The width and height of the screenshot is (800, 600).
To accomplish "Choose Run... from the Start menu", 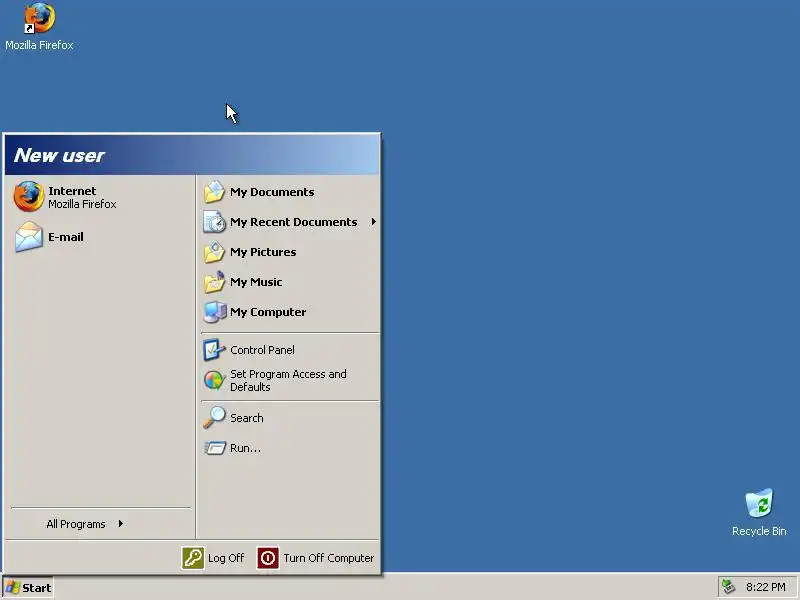I will pyautogui.click(x=245, y=448).
